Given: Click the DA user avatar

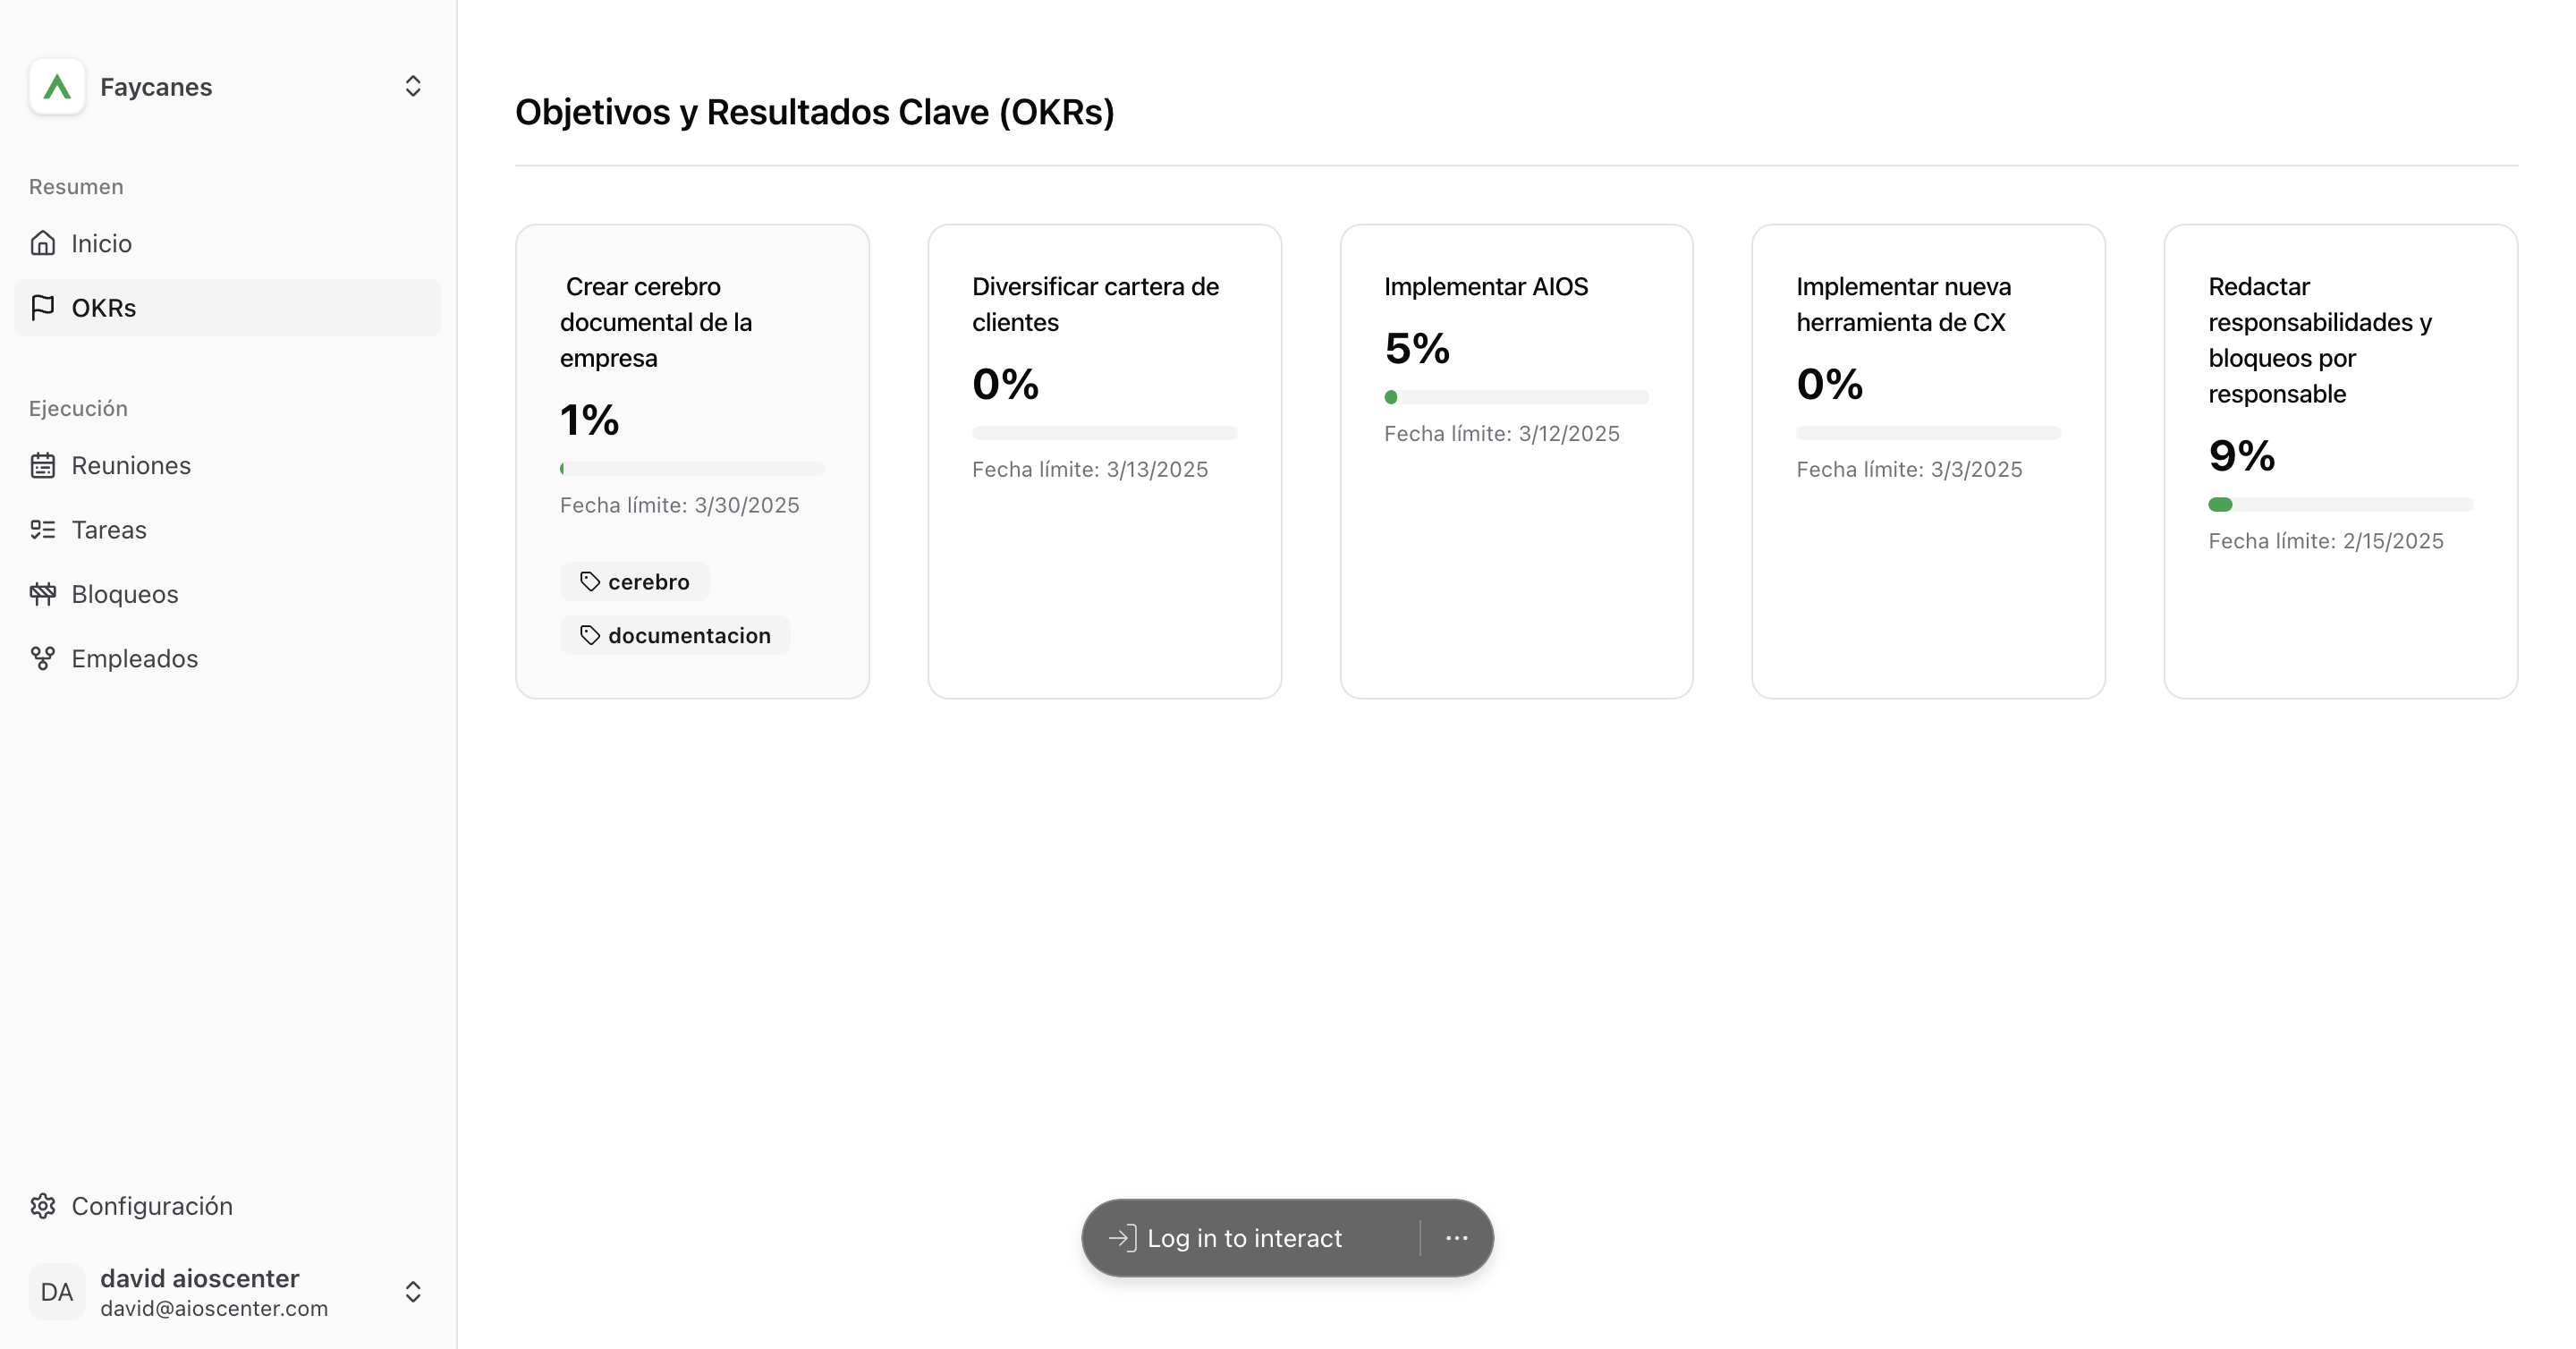Looking at the screenshot, I should 57,1292.
